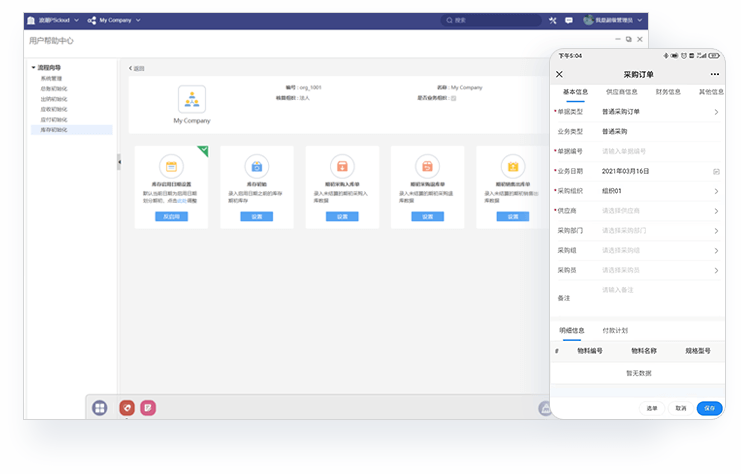Screen dimensions: 741x474
Task: Open the three-dot more menu on 采购订单
Action: [715, 74]
